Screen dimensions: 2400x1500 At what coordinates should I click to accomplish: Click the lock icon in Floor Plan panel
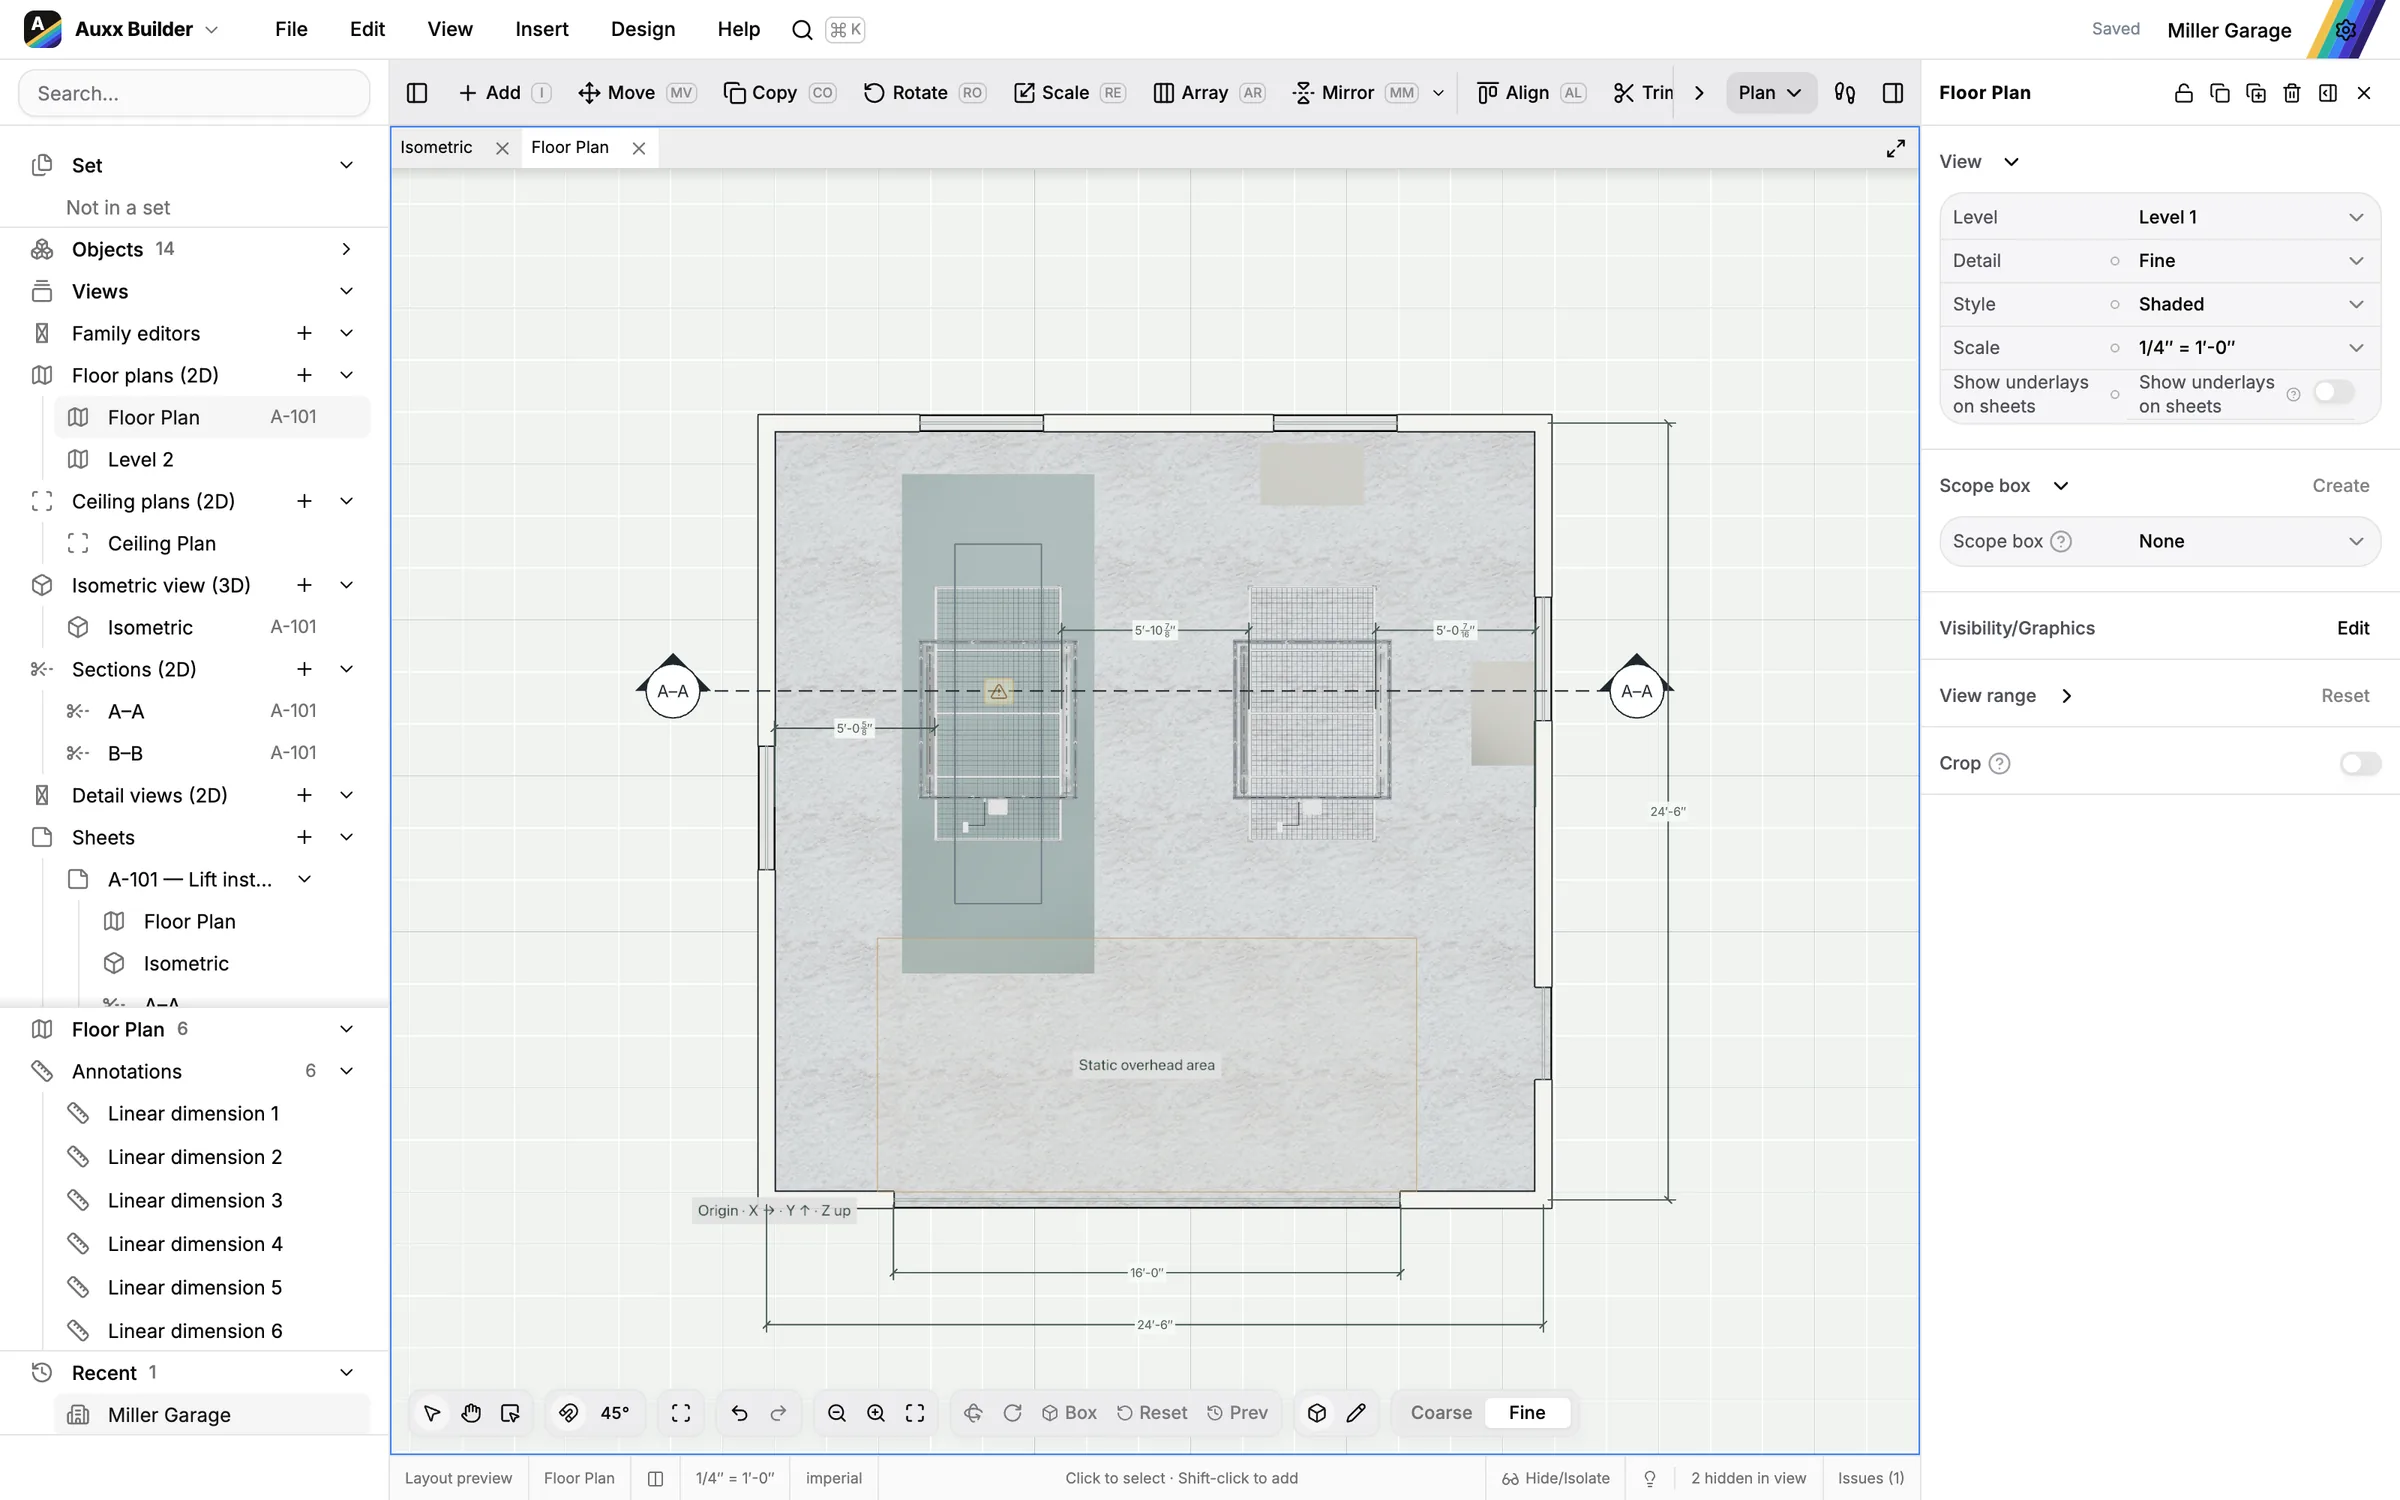(2183, 93)
